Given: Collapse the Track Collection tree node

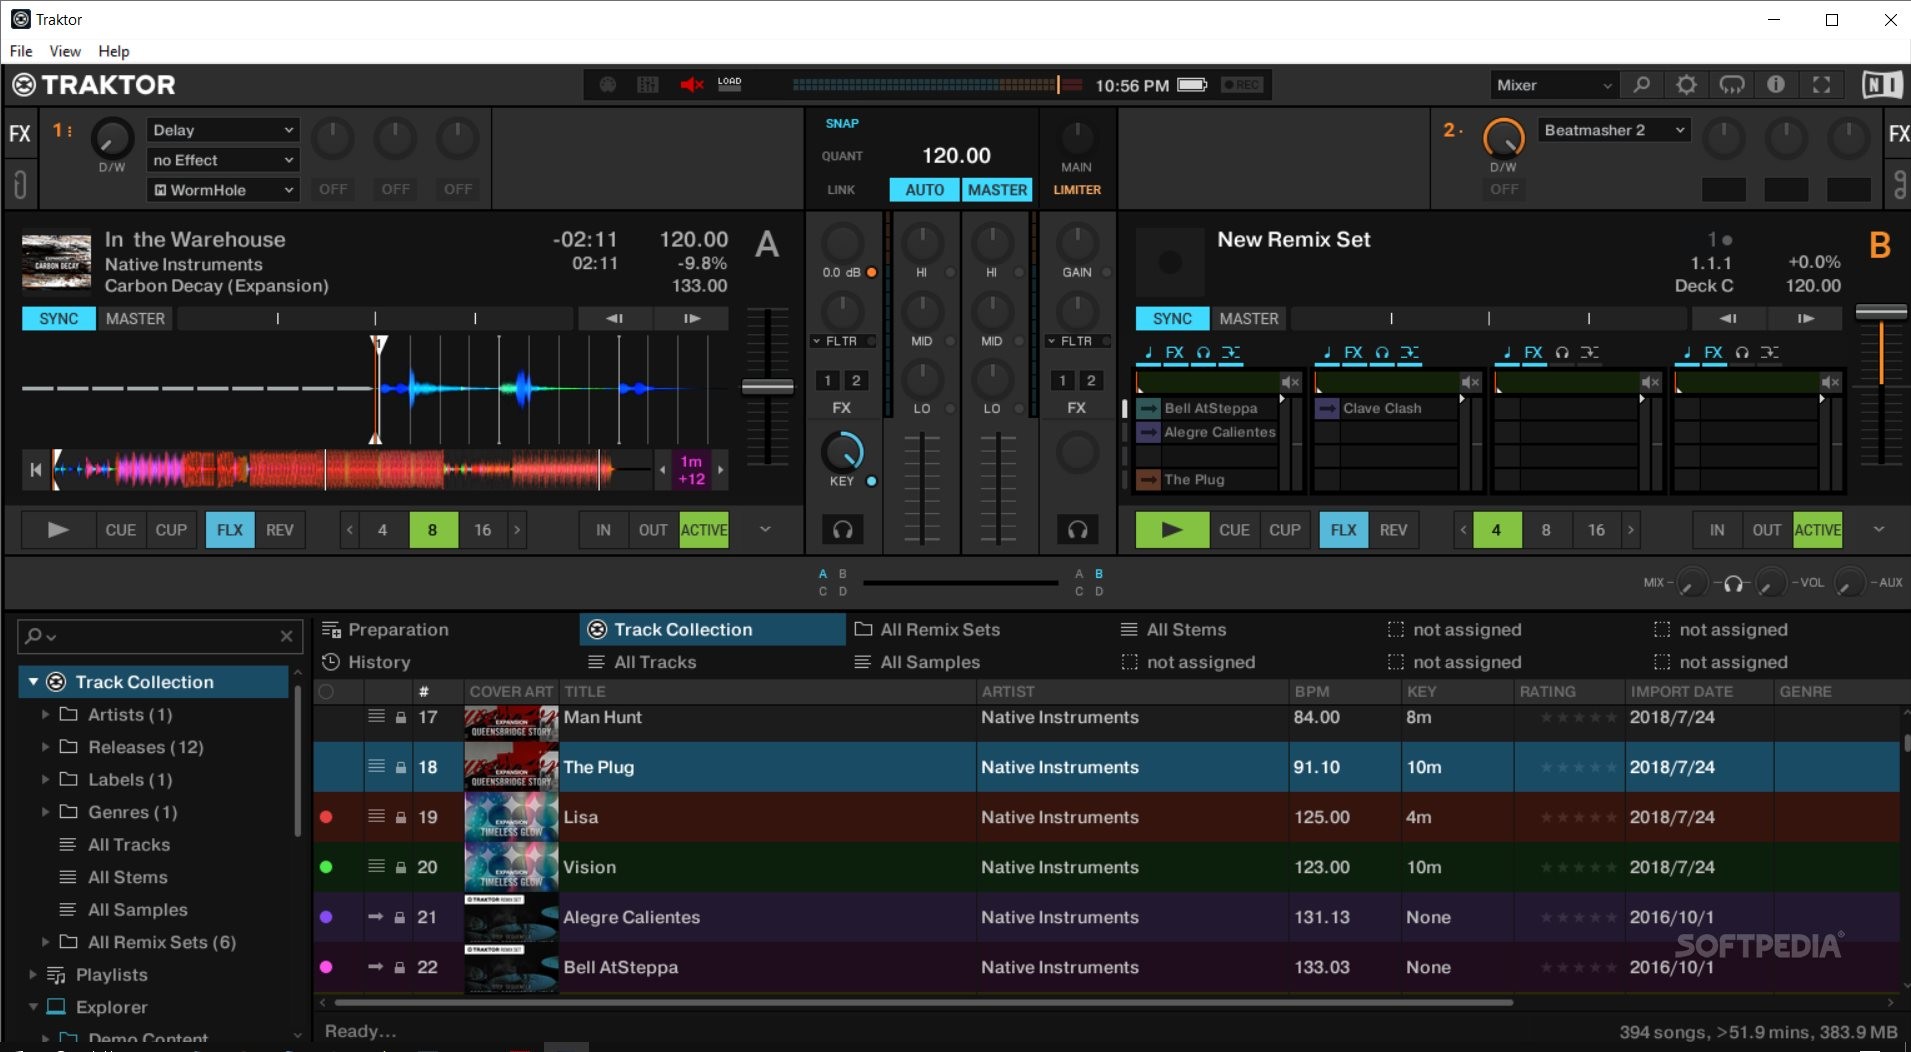Looking at the screenshot, I should [33, 682].
